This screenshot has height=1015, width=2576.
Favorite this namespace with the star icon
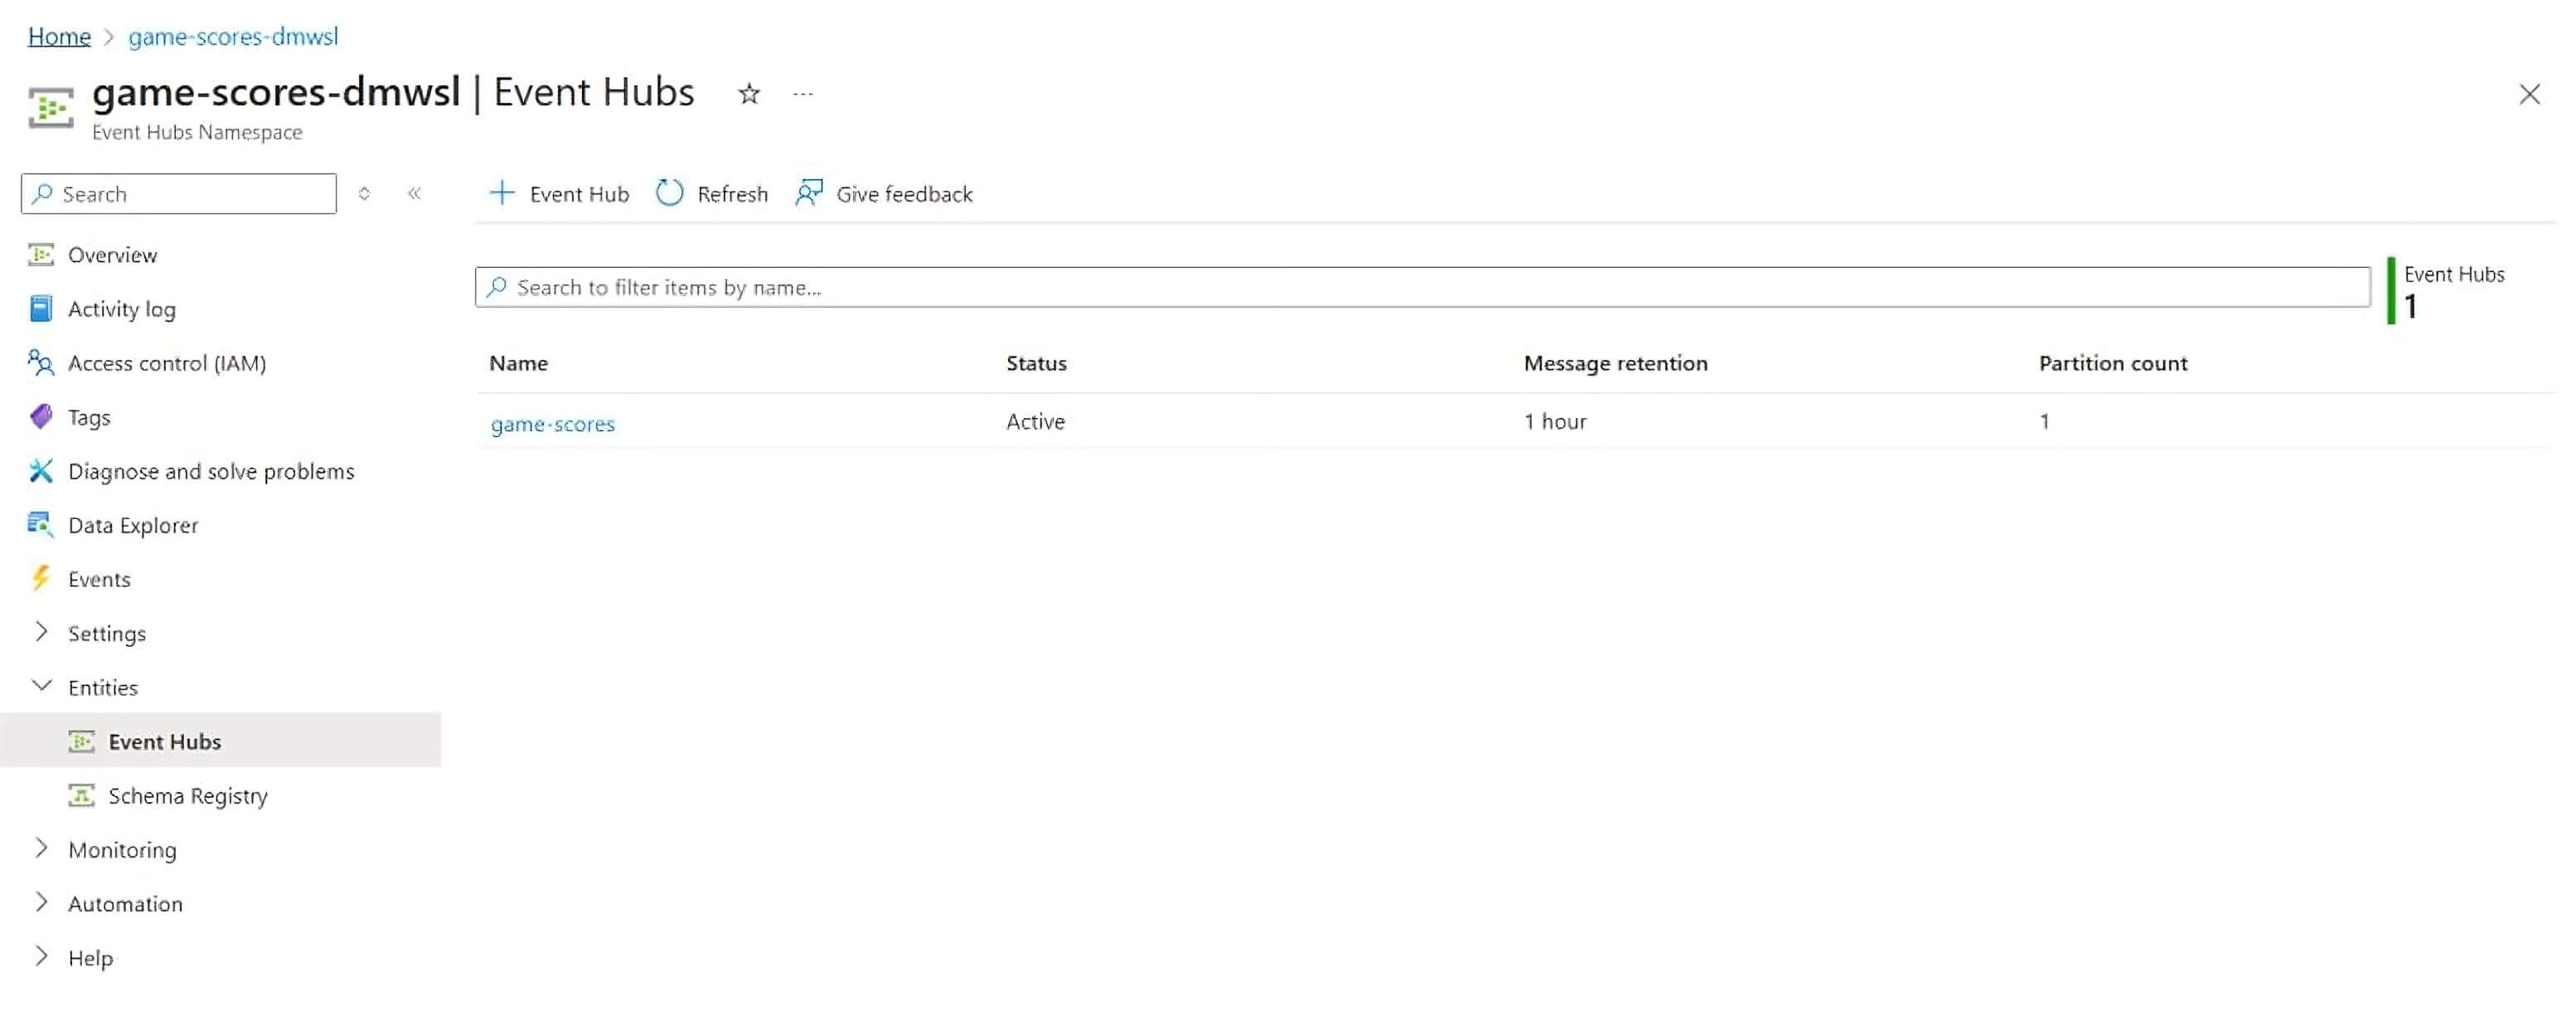[749, 94]
